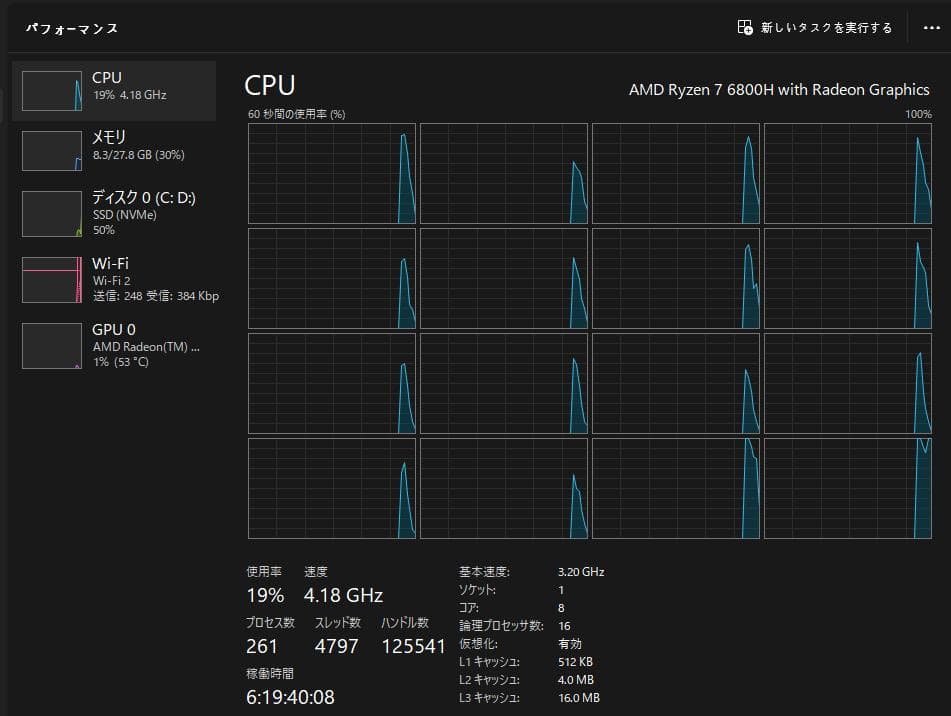This screenshot has width=951, height=716.
Task: Click the パフォーマンス header label
Action: pos(68,28)
